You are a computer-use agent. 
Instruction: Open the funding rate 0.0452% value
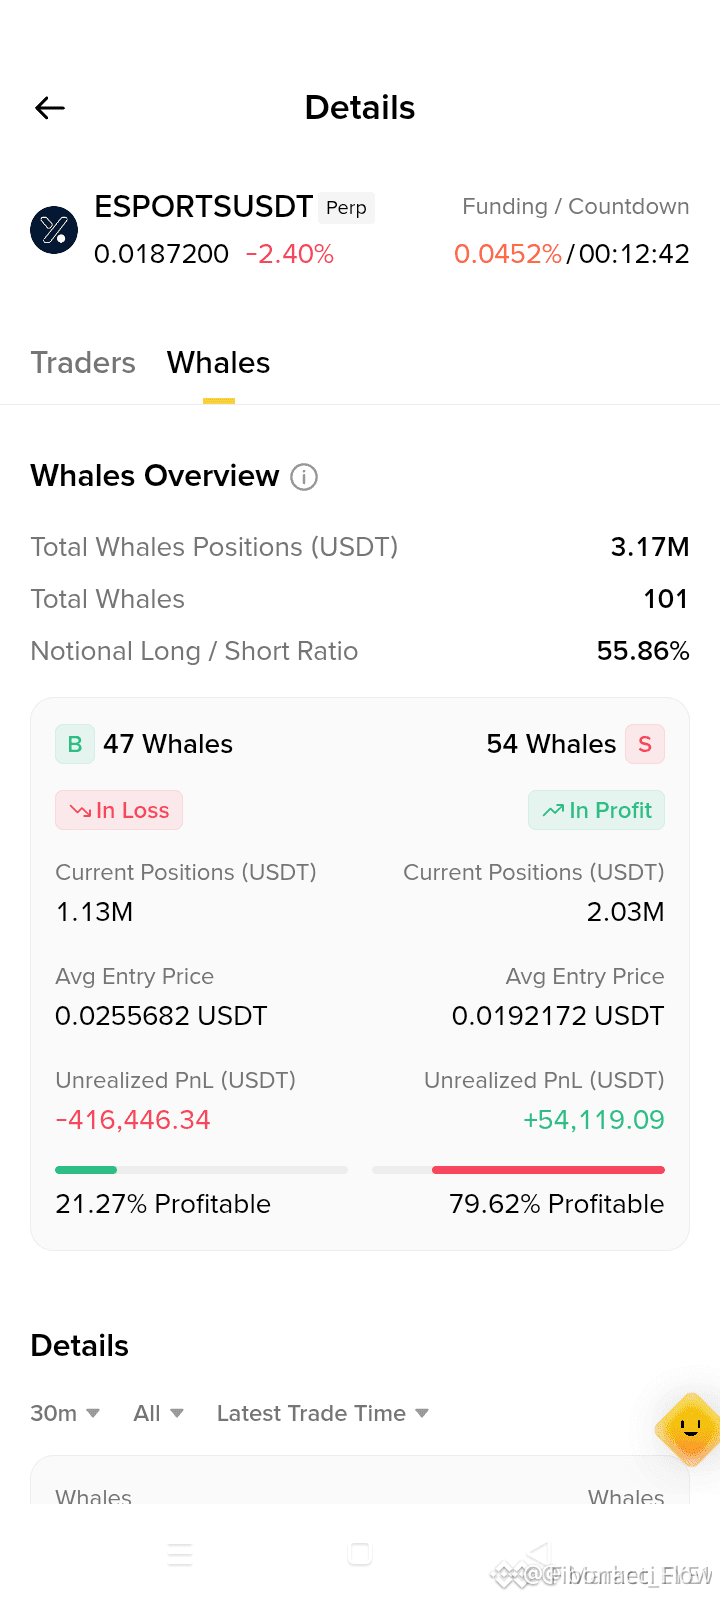(x=508, y=254)
